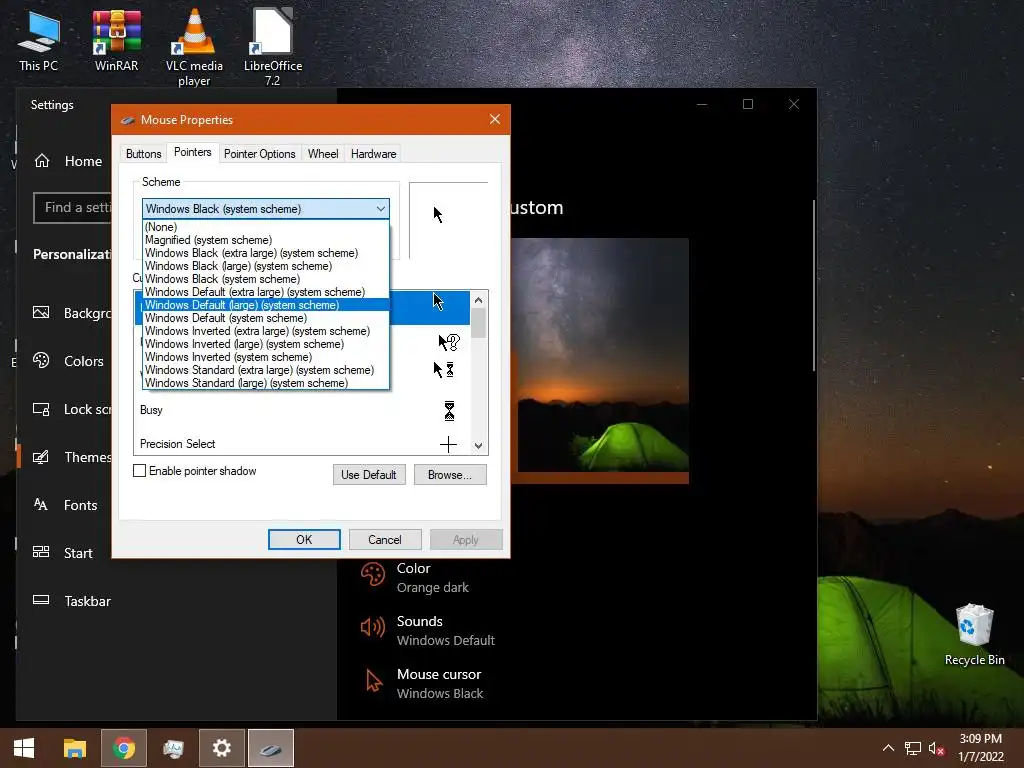
Task: Switch to Settings gear taskbar icon
Action: coord(221,748)
